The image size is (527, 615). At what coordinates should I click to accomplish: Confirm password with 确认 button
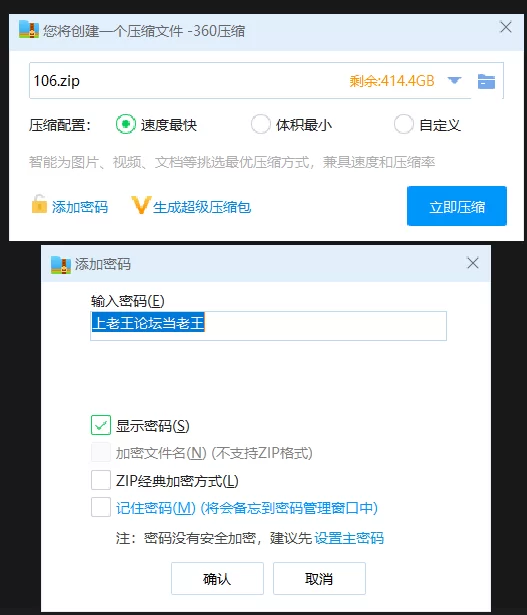(217, 579)
